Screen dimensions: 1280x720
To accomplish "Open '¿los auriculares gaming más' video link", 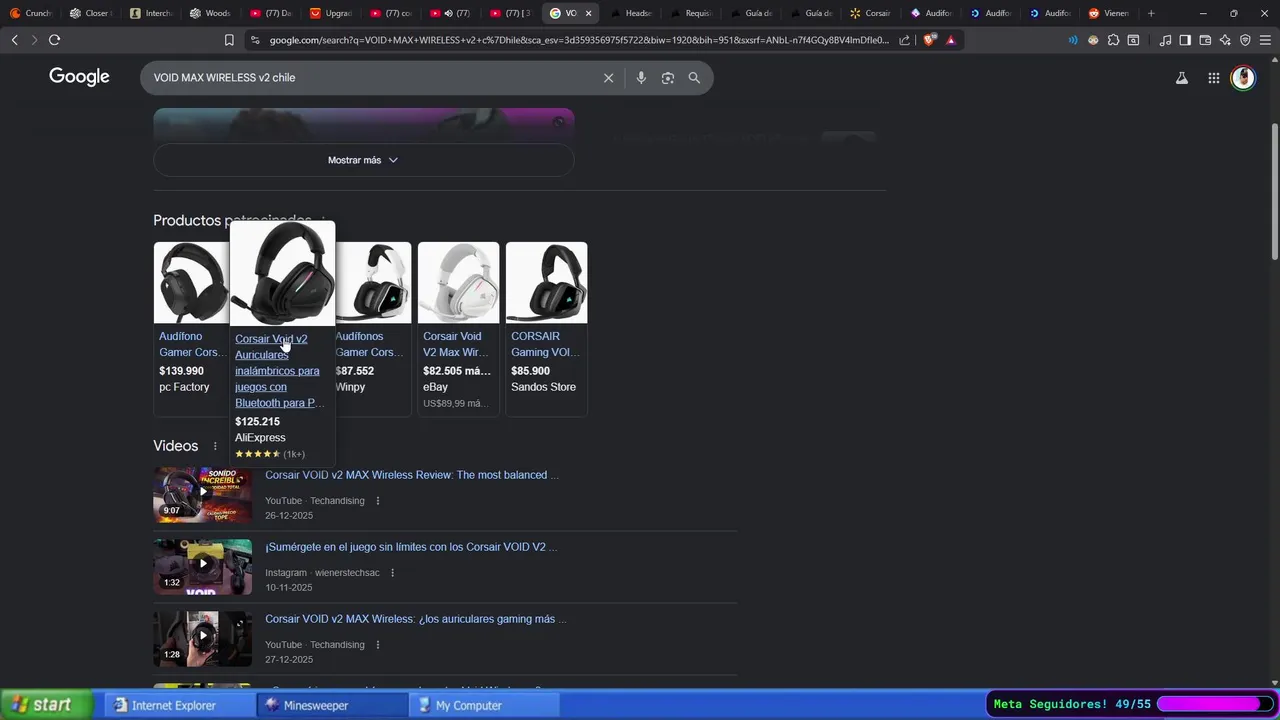I will click(x=415, y=619).
